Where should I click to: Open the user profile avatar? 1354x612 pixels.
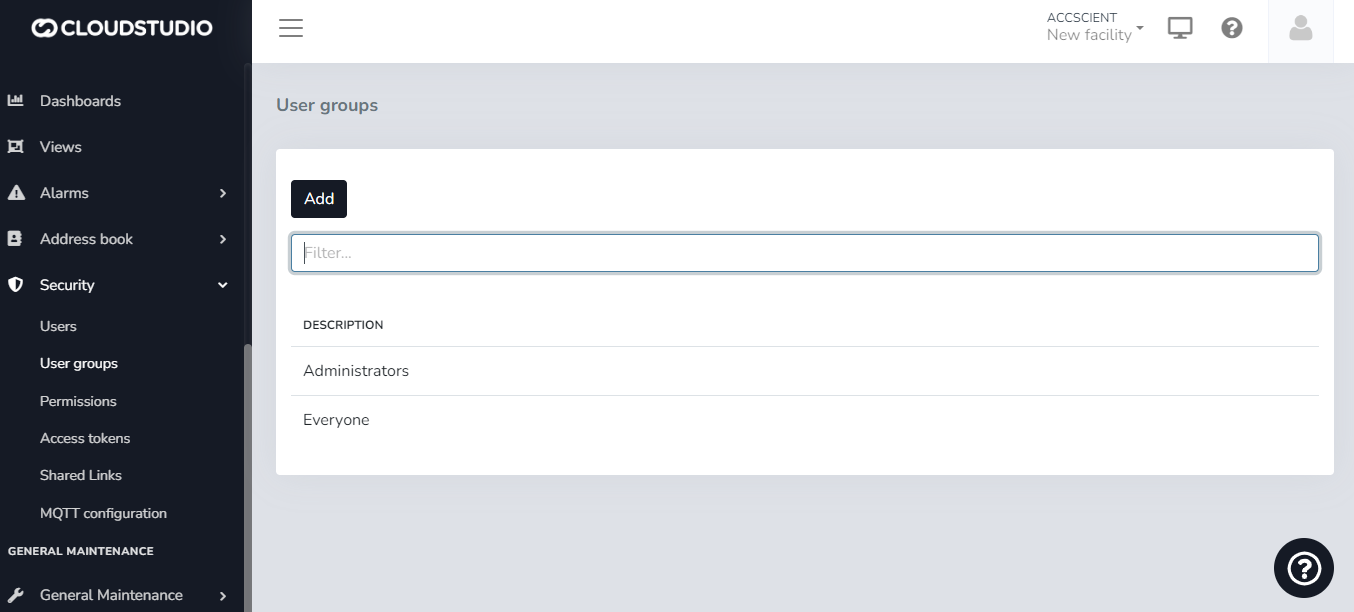(1300, 28)
